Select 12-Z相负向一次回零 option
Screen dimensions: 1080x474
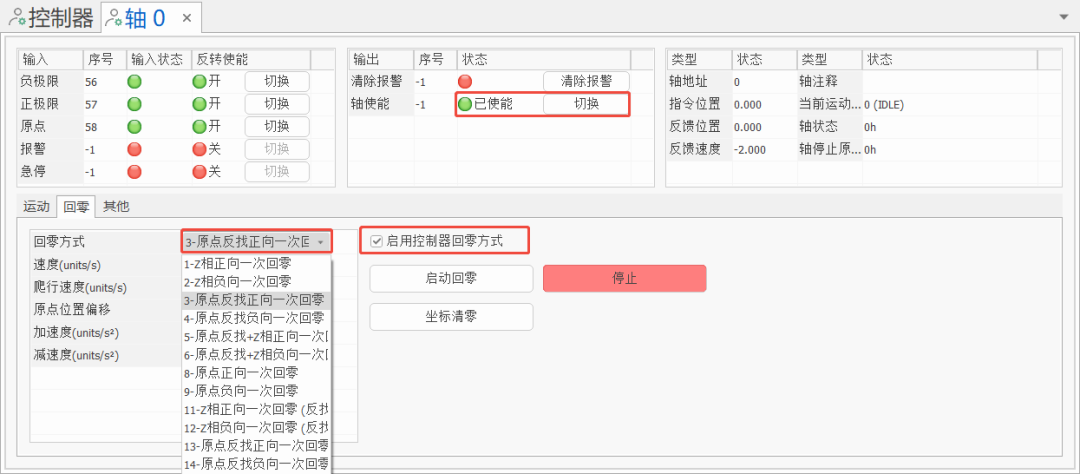point(257,427)
